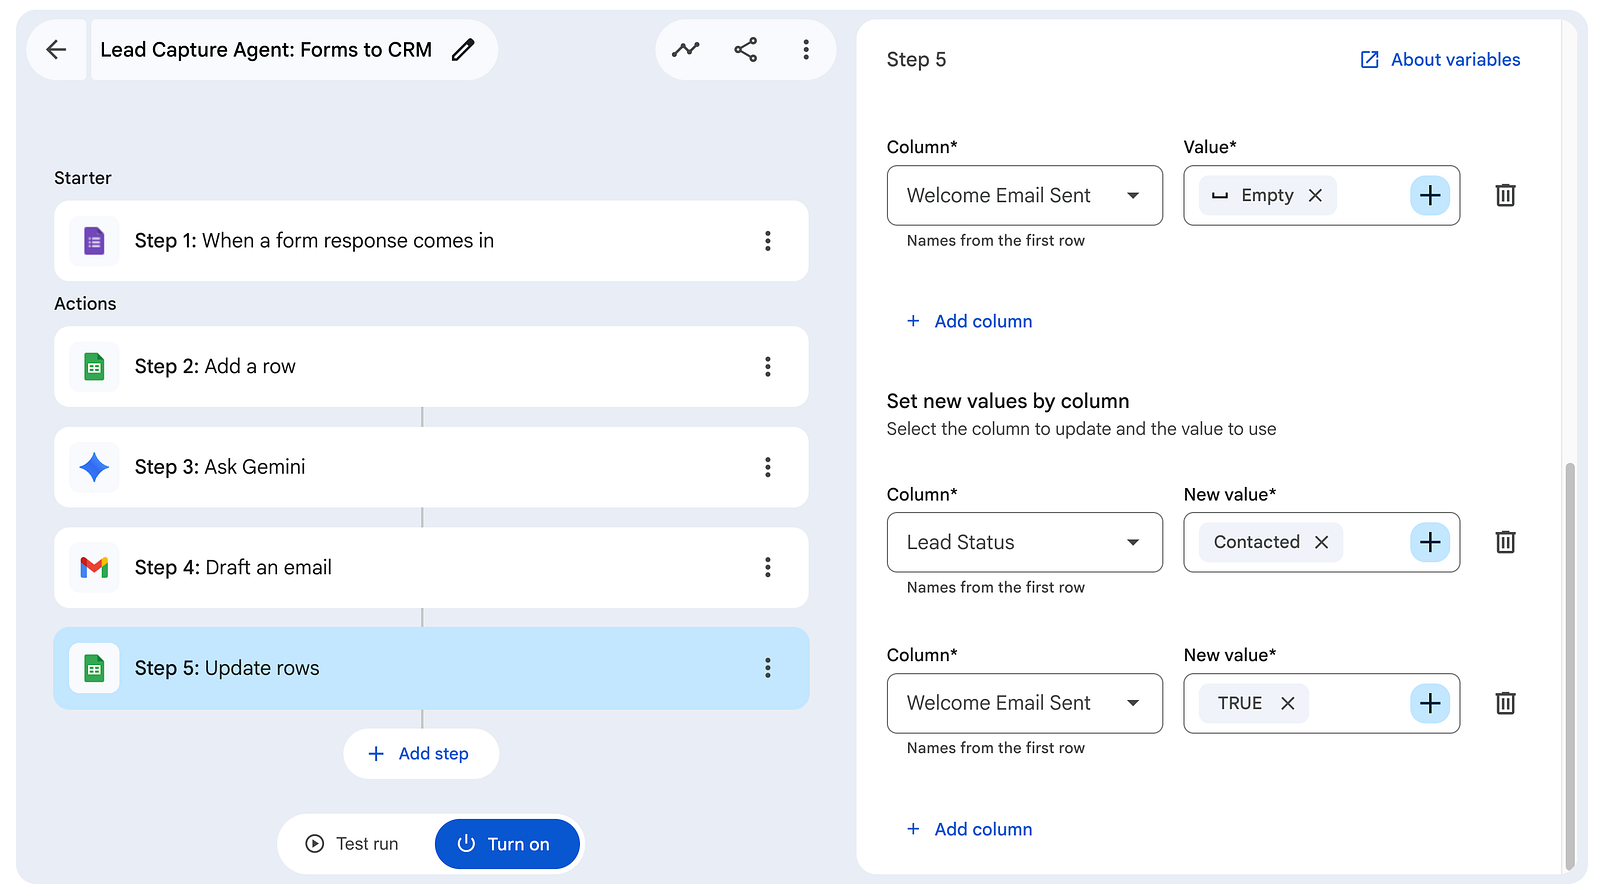Open Step 3 Ask Gemini options menu
This screenshot has height=896, width=1600.
768,467
